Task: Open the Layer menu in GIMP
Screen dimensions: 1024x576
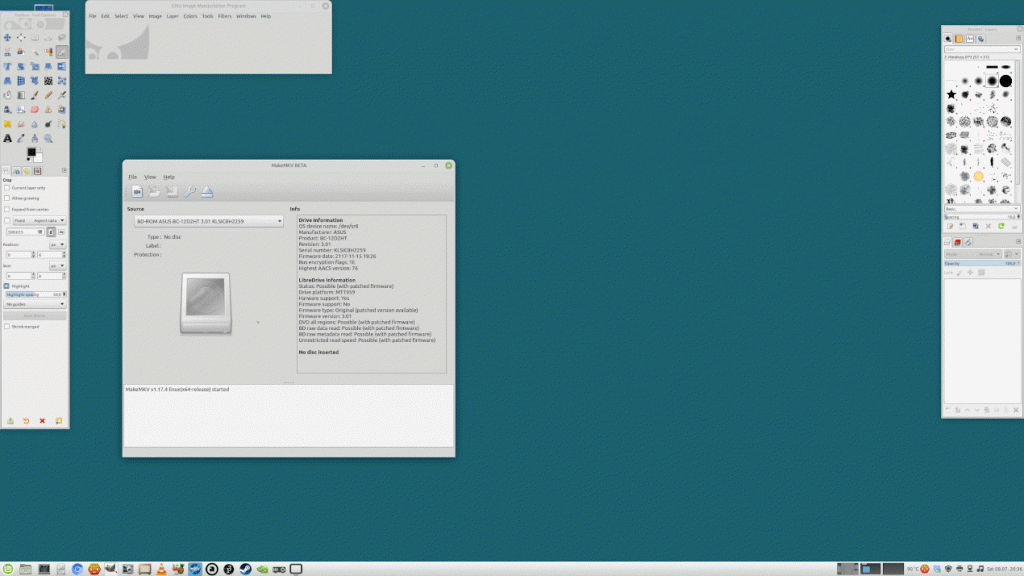Action: (x=172, y=16)
